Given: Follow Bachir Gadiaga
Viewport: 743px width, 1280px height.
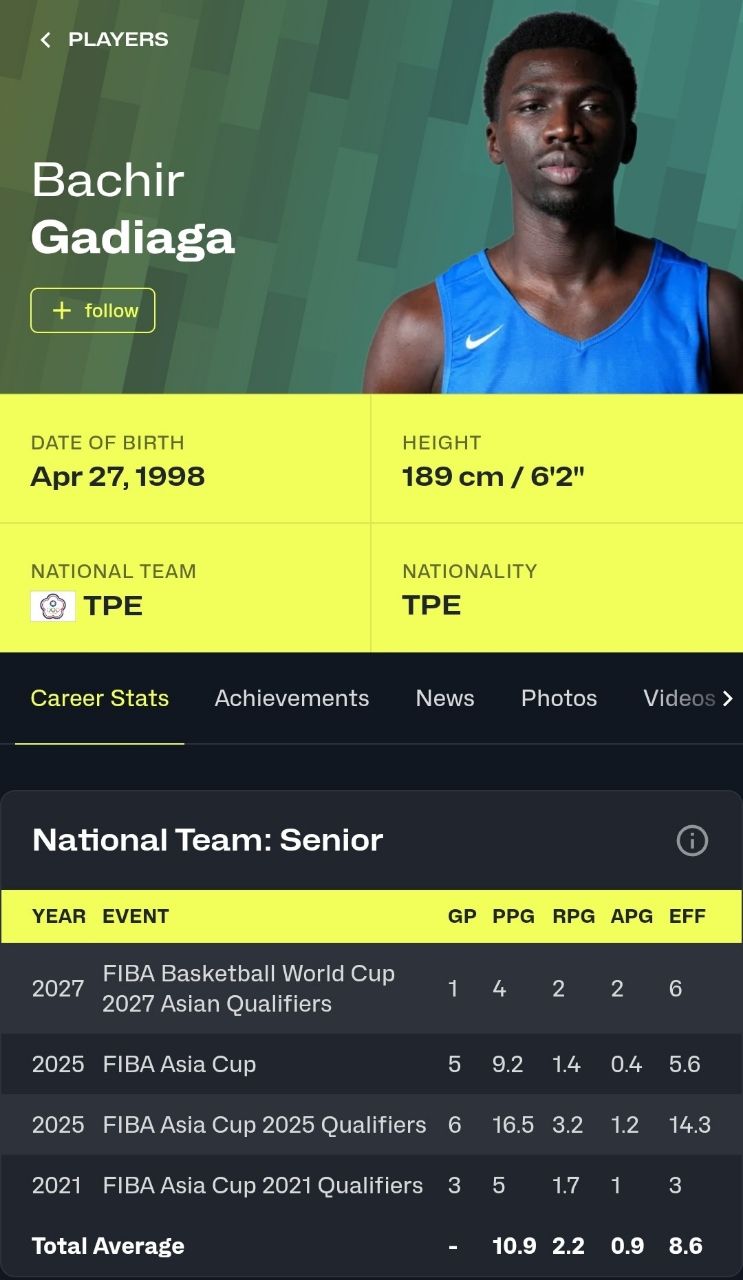Looking at the screenshot, I should [x=93, y=311].
